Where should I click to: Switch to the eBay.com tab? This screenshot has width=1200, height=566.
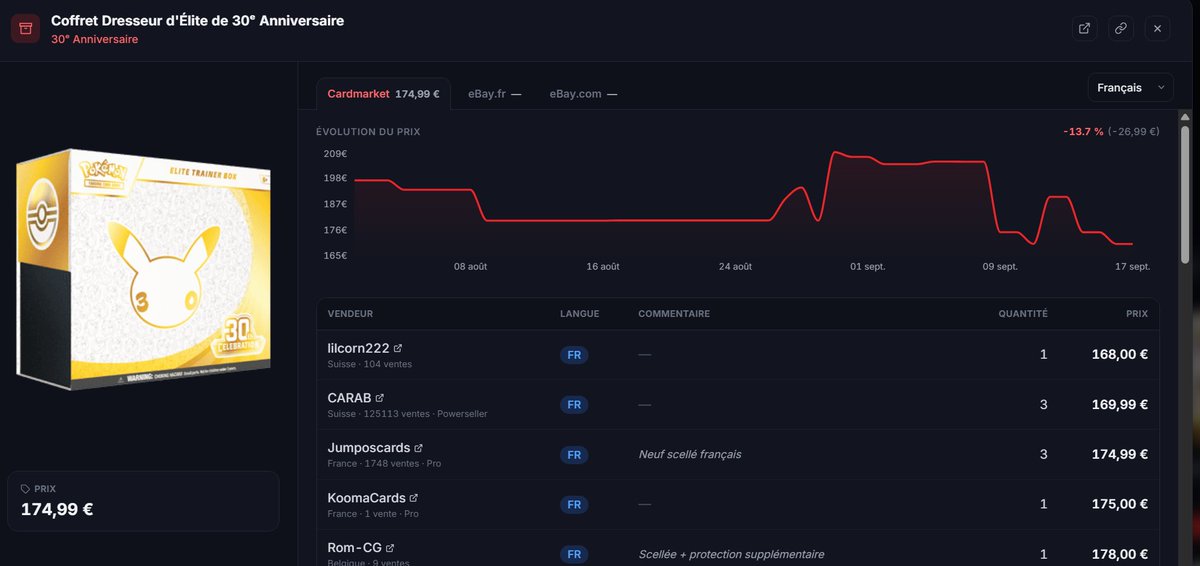click(583, 94)
